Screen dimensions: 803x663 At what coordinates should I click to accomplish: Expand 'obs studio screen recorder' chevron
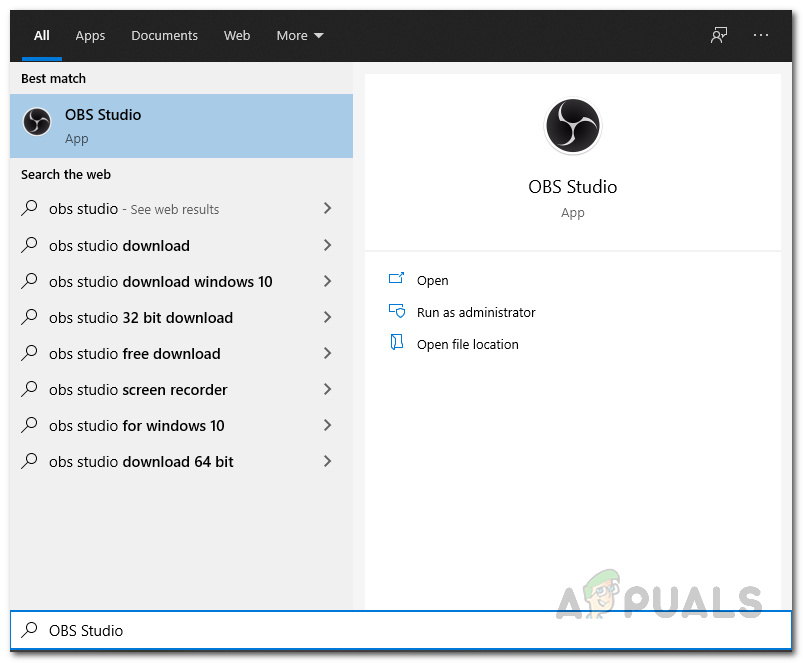click(328, 389)
